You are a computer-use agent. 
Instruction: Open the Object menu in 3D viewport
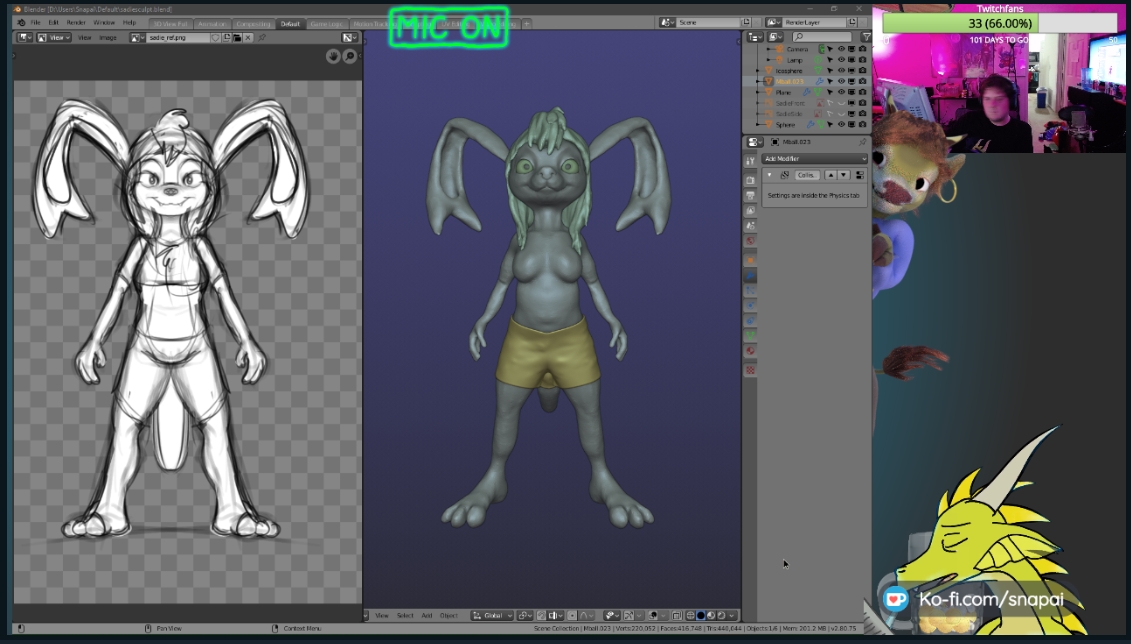449,616
